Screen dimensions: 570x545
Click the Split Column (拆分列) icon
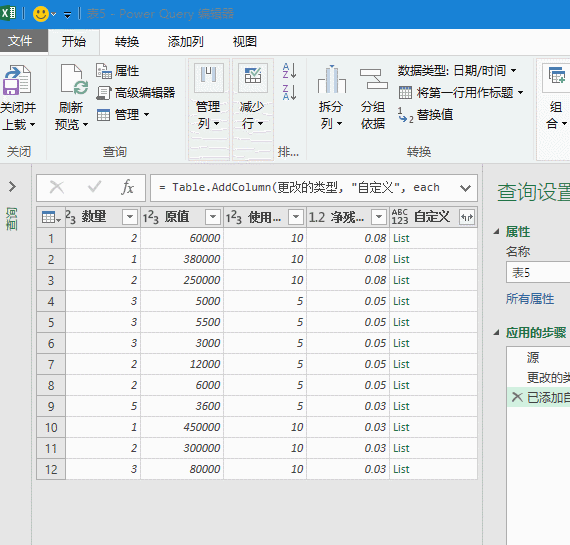click(332, 79)
